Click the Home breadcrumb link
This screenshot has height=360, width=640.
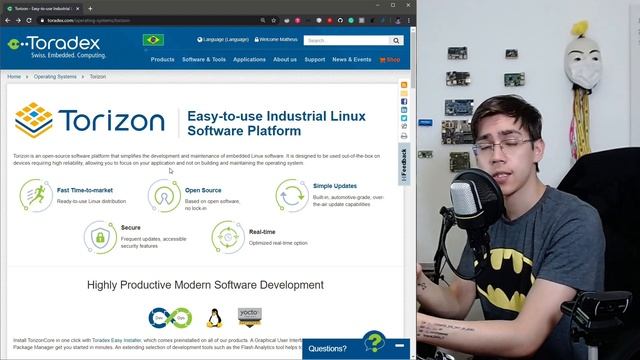(14, 76)
